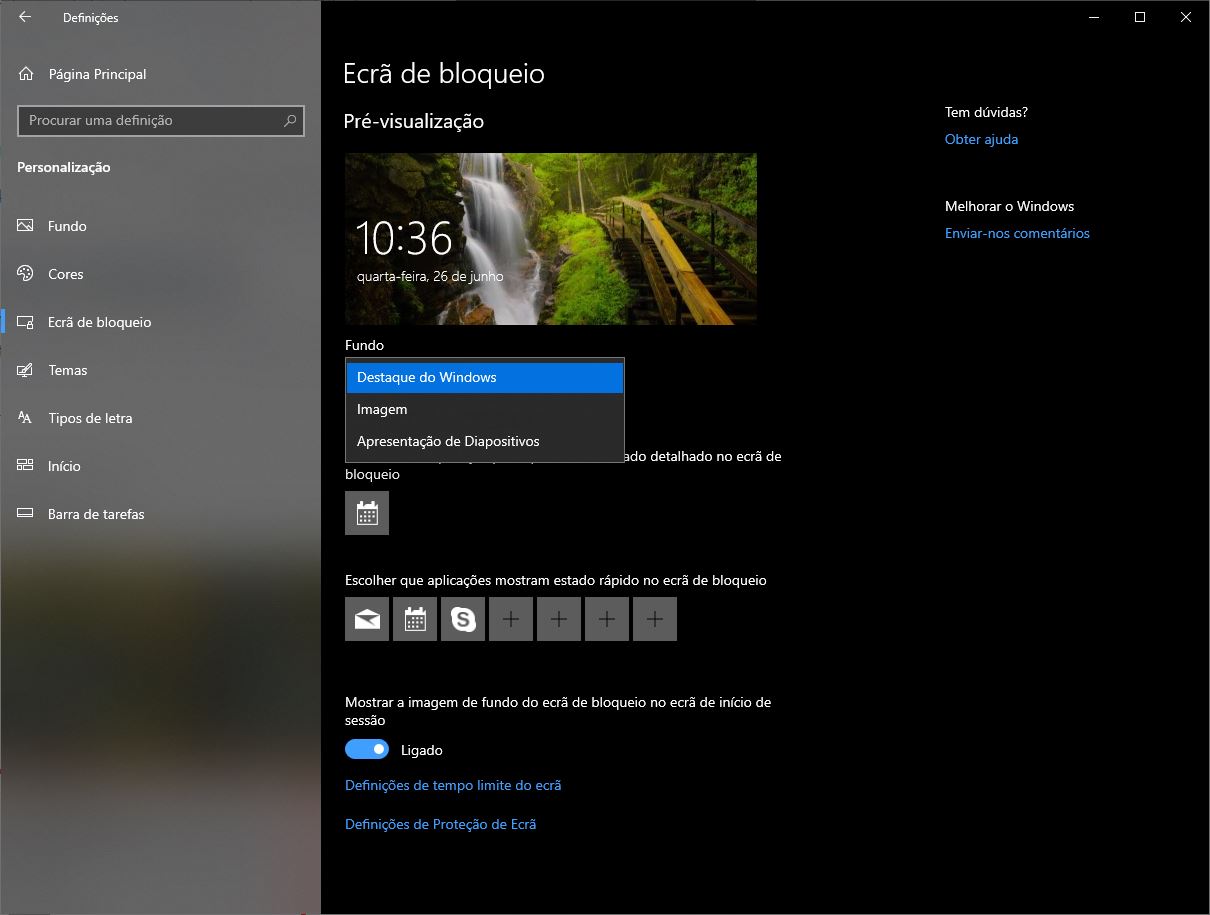Image resolution: width=1210 pixels, height=915 pixels.
Task: Click the detailed status calendar app icon
Action: 367,513
